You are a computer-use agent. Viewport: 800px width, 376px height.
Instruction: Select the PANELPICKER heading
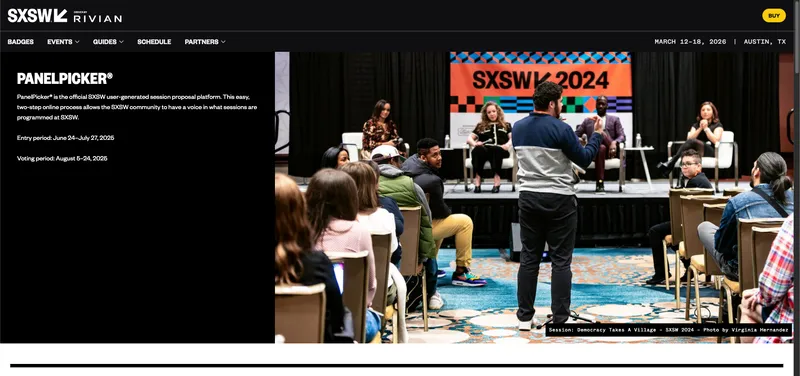tap(65, 78)
